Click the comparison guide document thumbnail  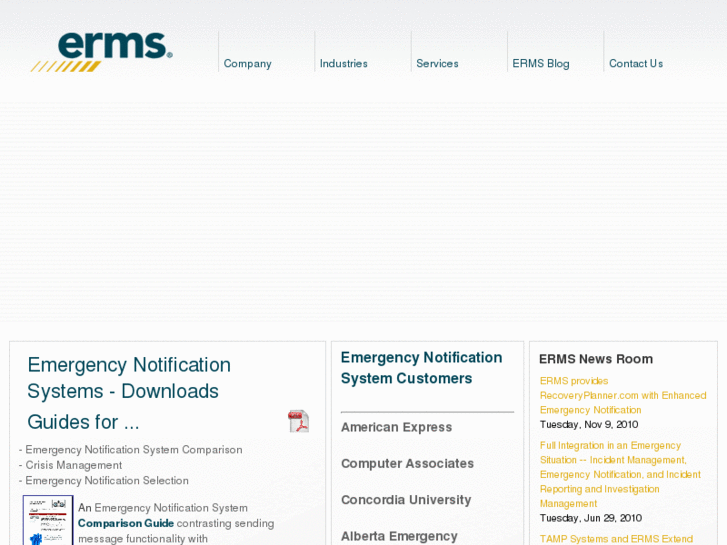[x=48, y=520]
